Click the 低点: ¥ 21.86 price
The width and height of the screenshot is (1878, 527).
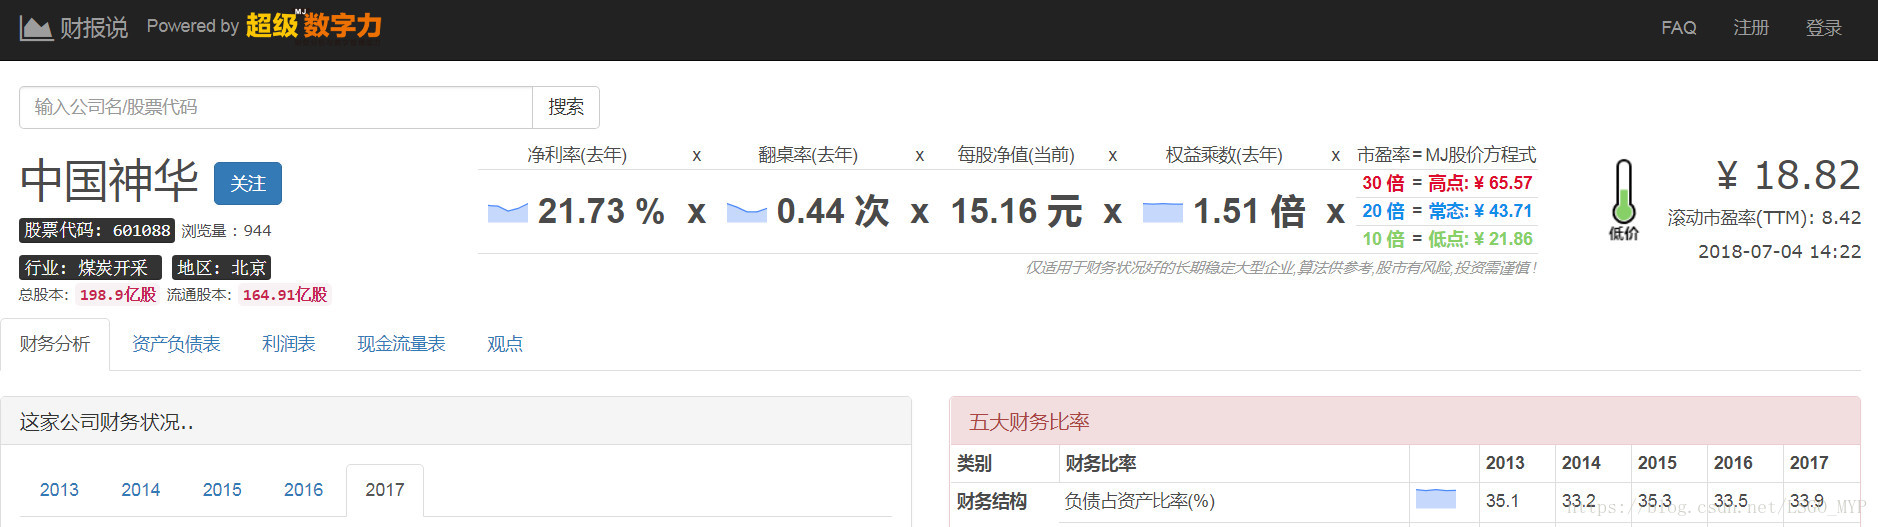click(1480, 239)
